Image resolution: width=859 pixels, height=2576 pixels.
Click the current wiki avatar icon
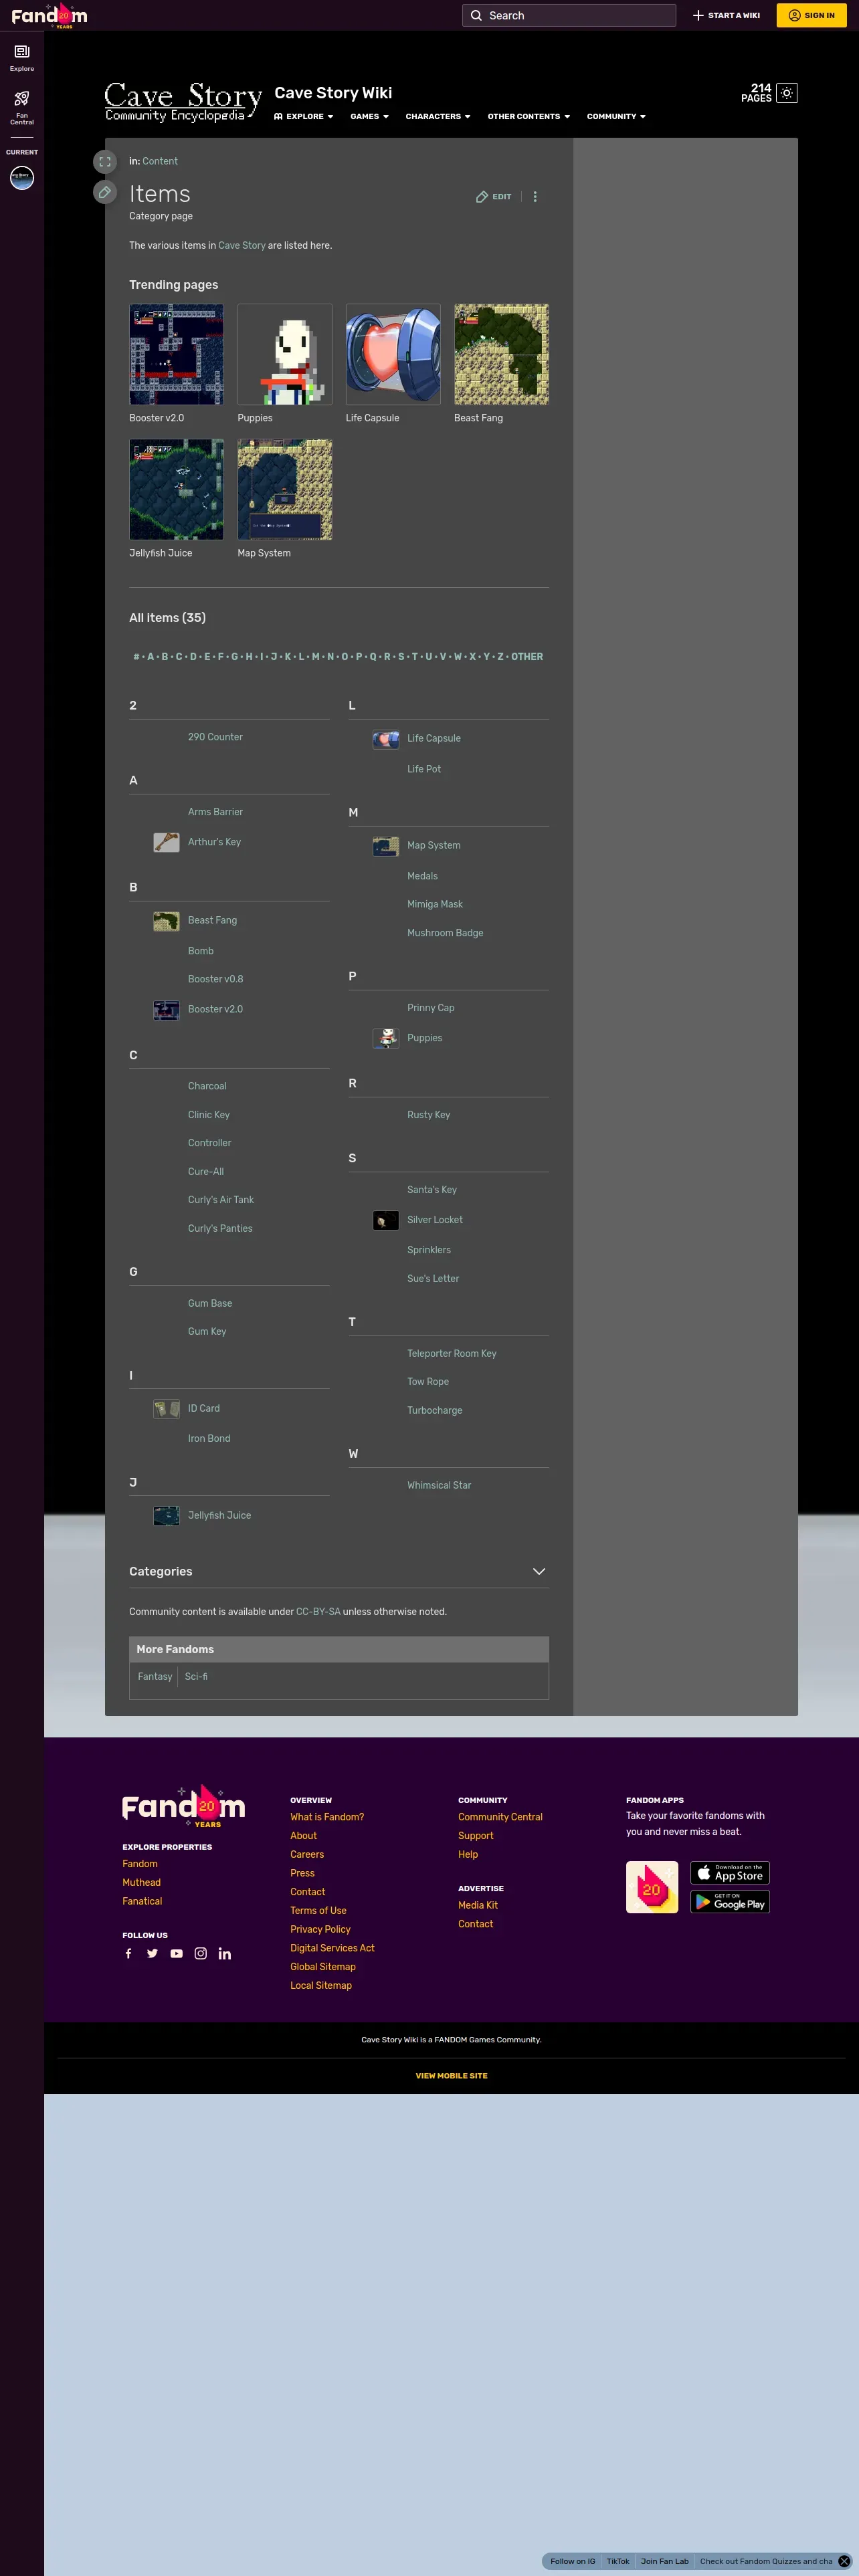pos(22,178)
